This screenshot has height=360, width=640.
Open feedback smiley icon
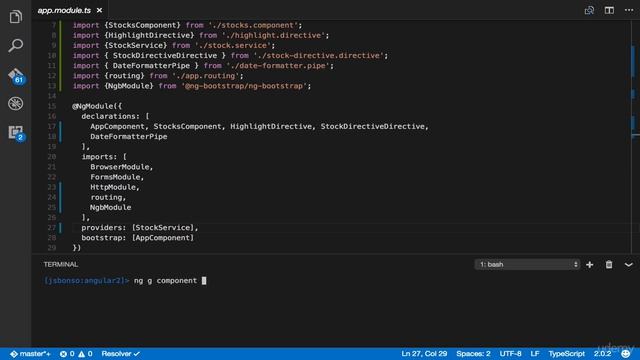tap(626, 354)
